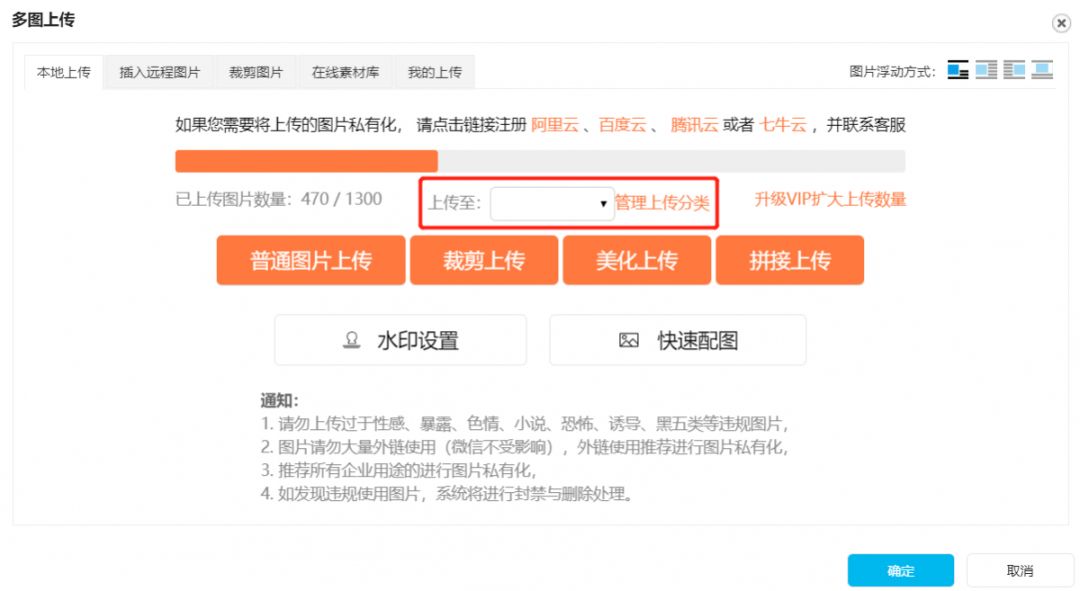Pick the centered image layout icon
Image resolution: width=1080 pixels, height=591 pixels.
tap(1043, 71)
